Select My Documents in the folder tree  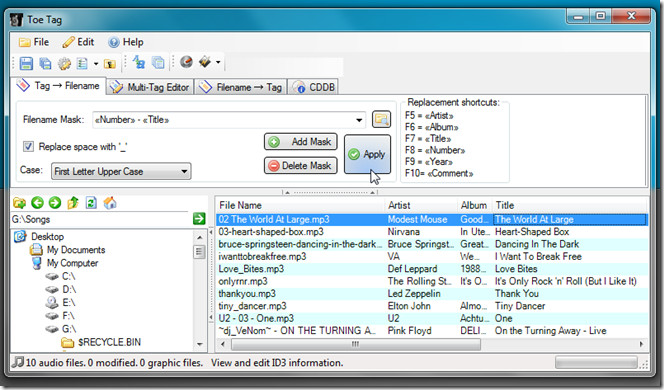76,250
